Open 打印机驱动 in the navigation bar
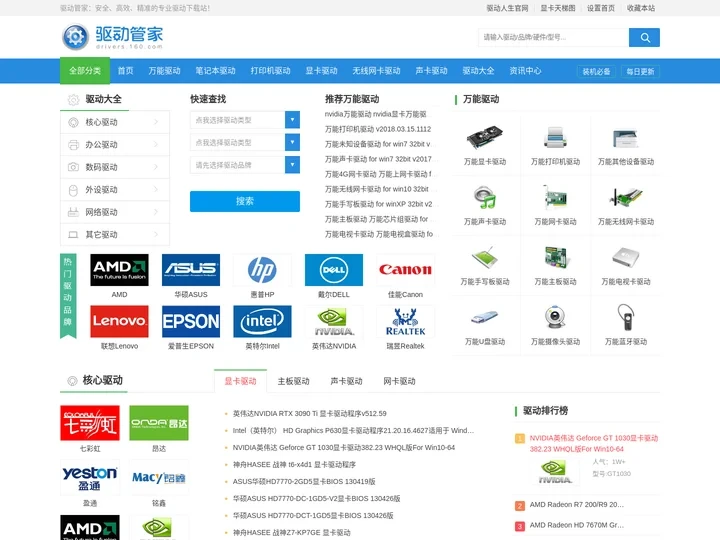 click(270, 71)
